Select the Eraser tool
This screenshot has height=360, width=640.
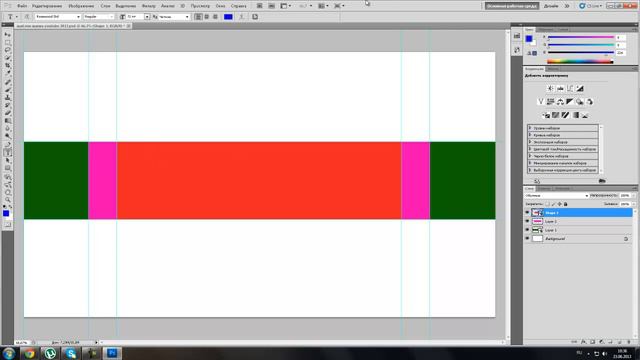coord(7,113)
